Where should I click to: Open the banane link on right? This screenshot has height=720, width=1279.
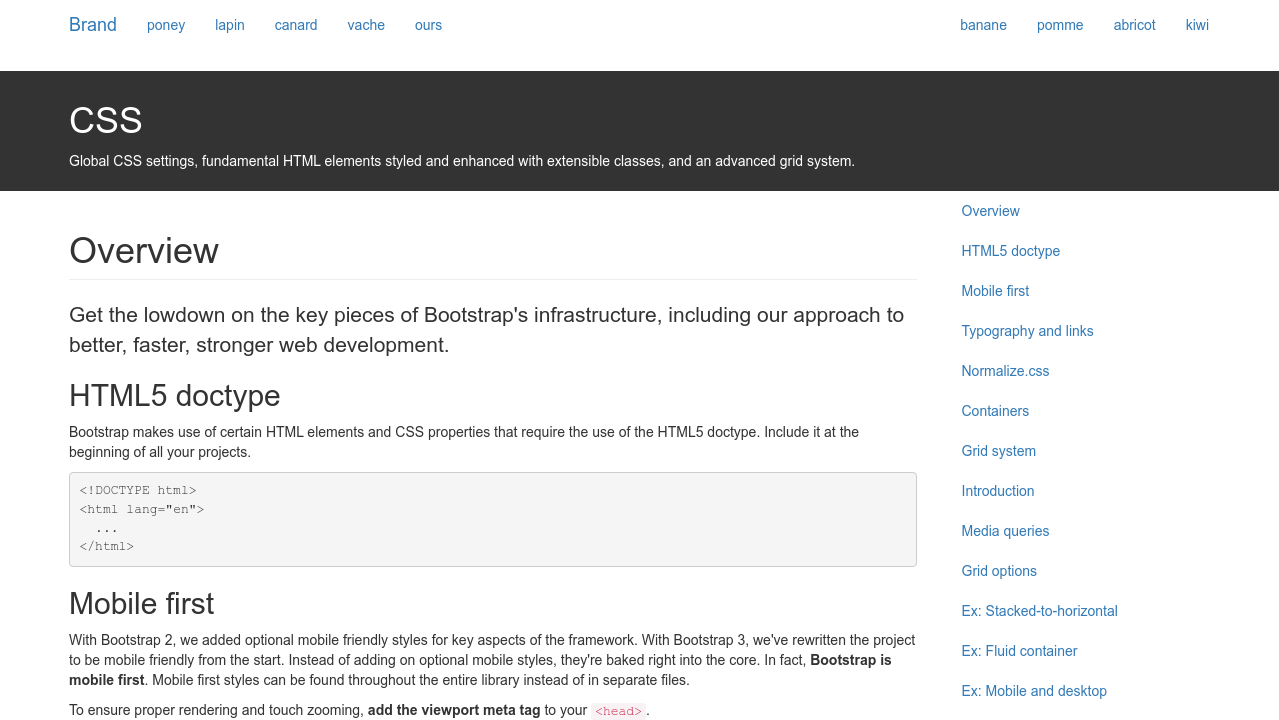pos(983,25)
